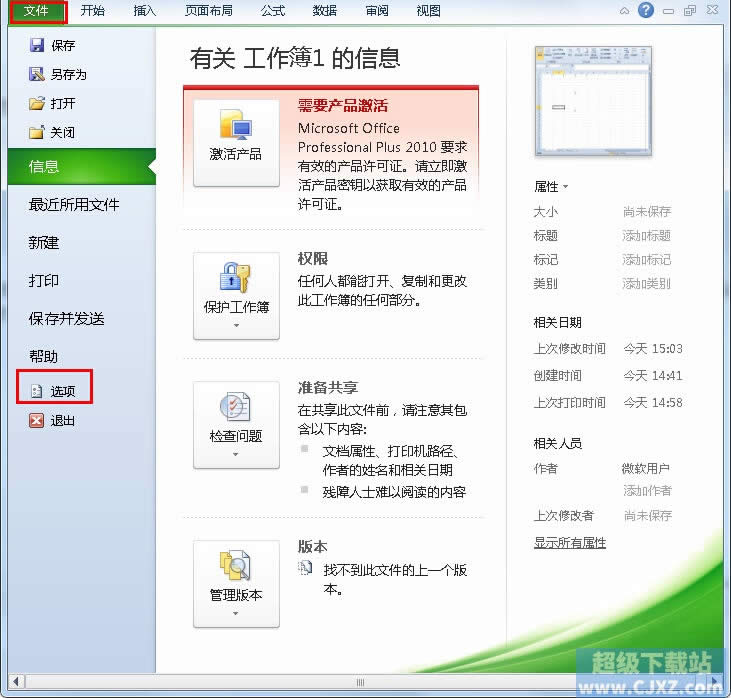This screenshot has width=731, height=698.
Task: Click the horizontal scrollbar left arrow
Action: (16, 681)
